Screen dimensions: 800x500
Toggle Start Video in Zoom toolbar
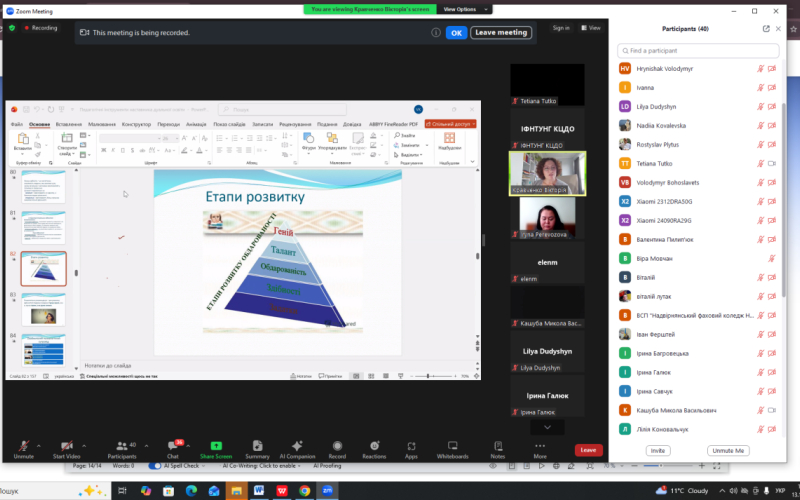point(66,449)
